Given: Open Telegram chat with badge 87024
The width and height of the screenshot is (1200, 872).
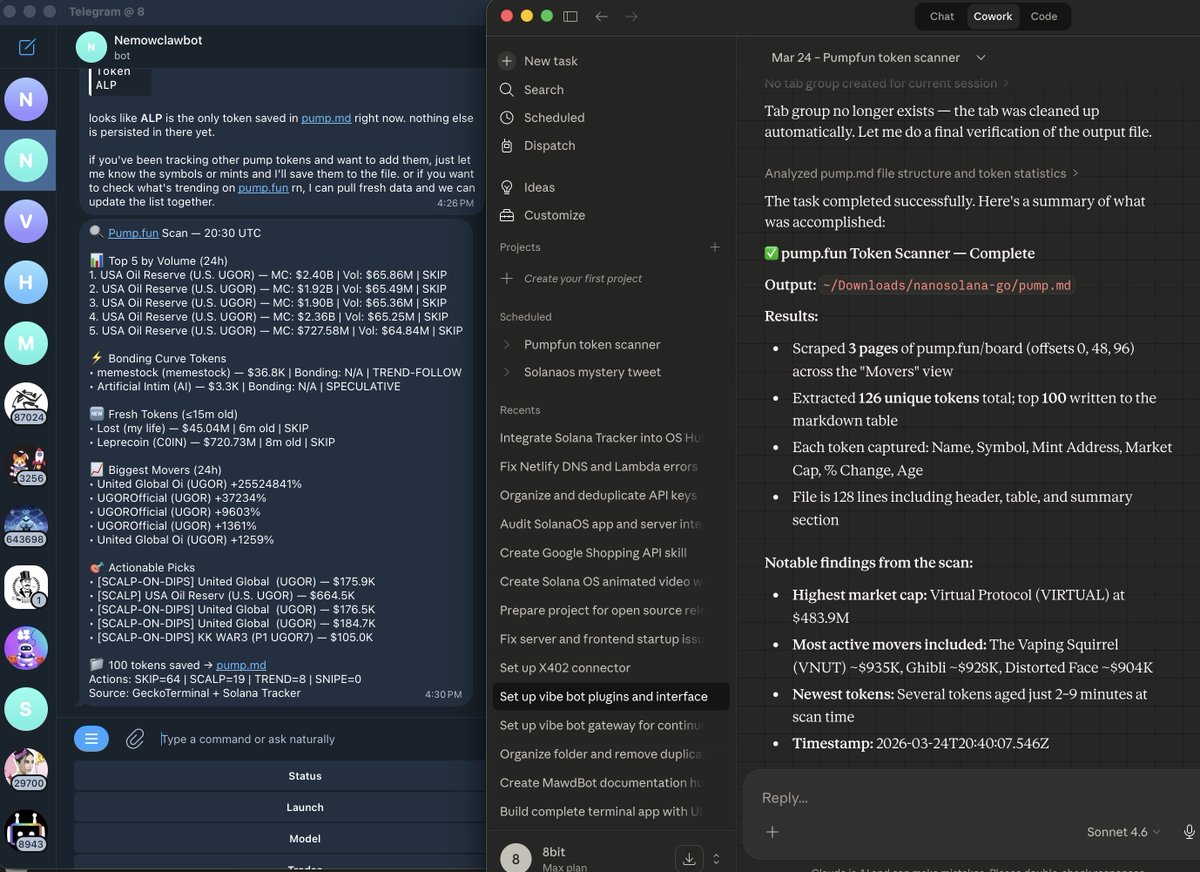Looking at the screenshot, I should pos(26,406).
